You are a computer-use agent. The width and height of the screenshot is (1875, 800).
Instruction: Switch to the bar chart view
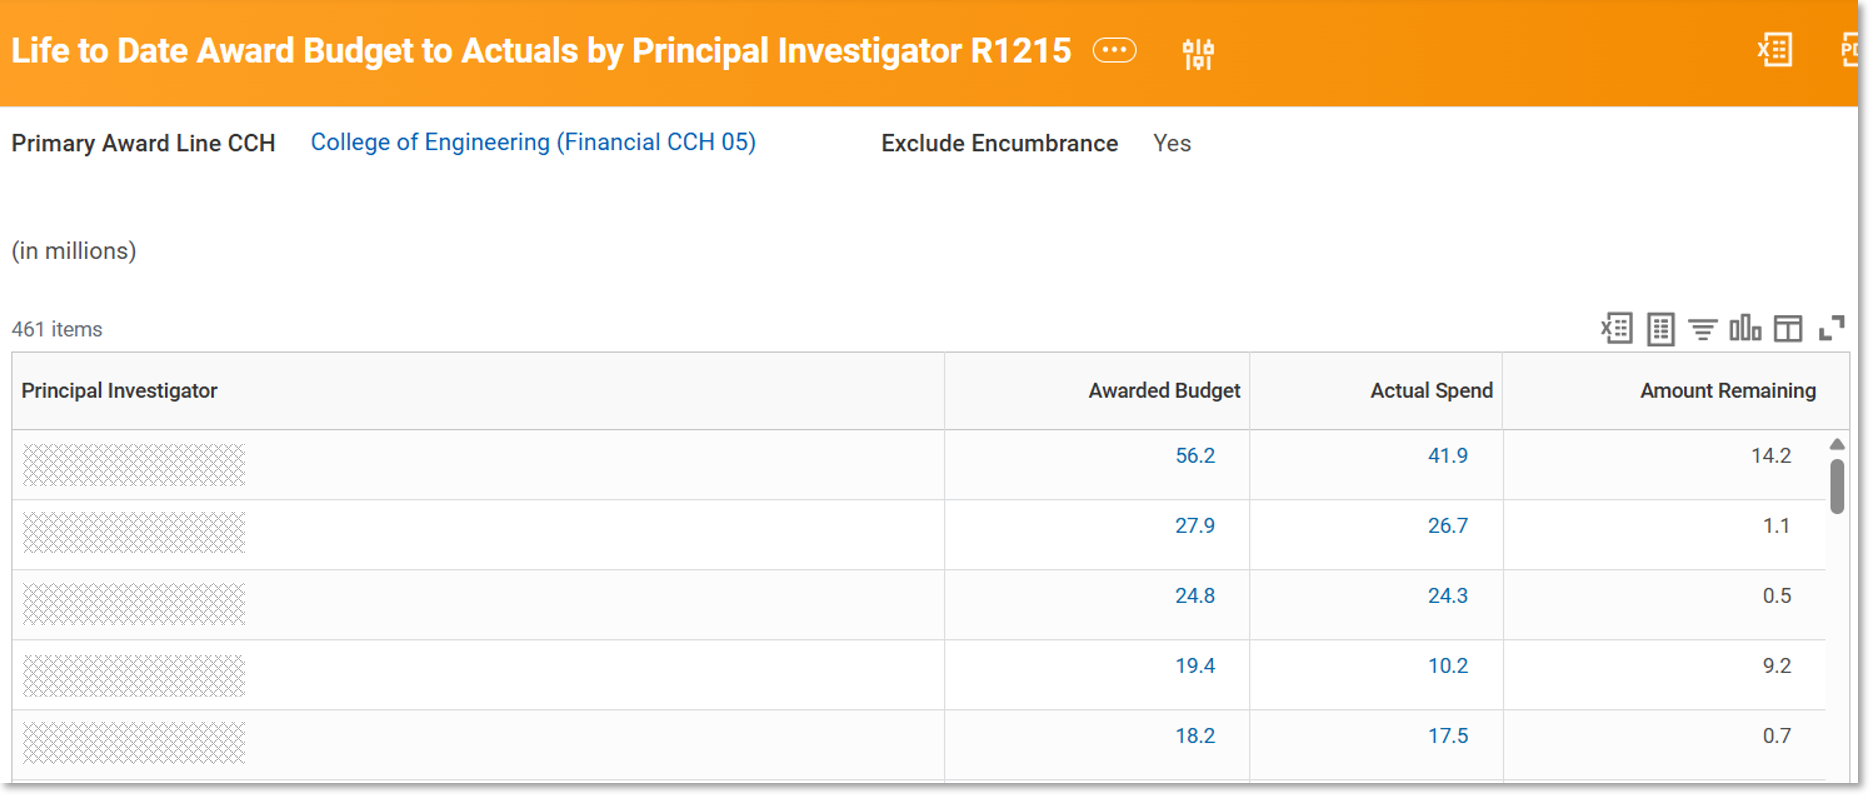coord(1745,328)
